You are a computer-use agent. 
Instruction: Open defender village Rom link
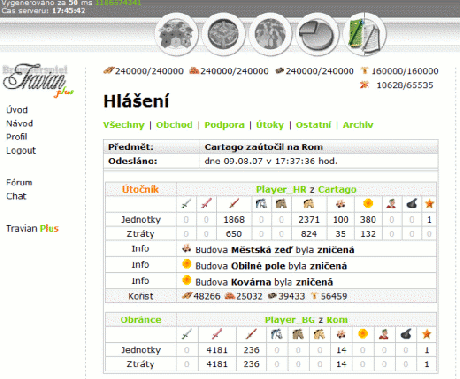tap(337, 320)
